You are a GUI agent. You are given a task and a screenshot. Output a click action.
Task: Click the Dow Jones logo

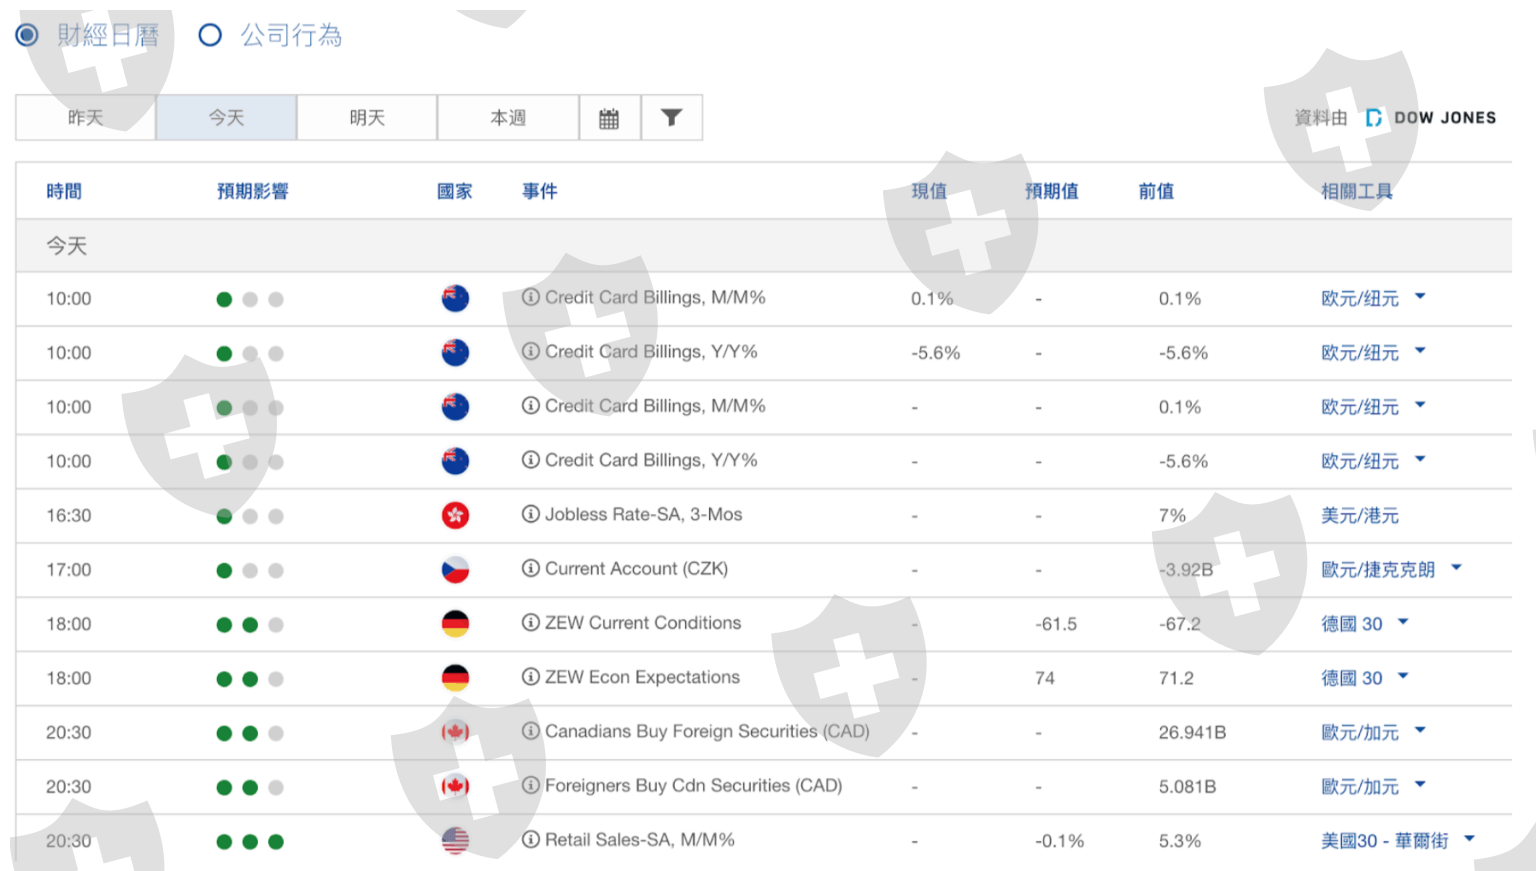[1431, 118]
